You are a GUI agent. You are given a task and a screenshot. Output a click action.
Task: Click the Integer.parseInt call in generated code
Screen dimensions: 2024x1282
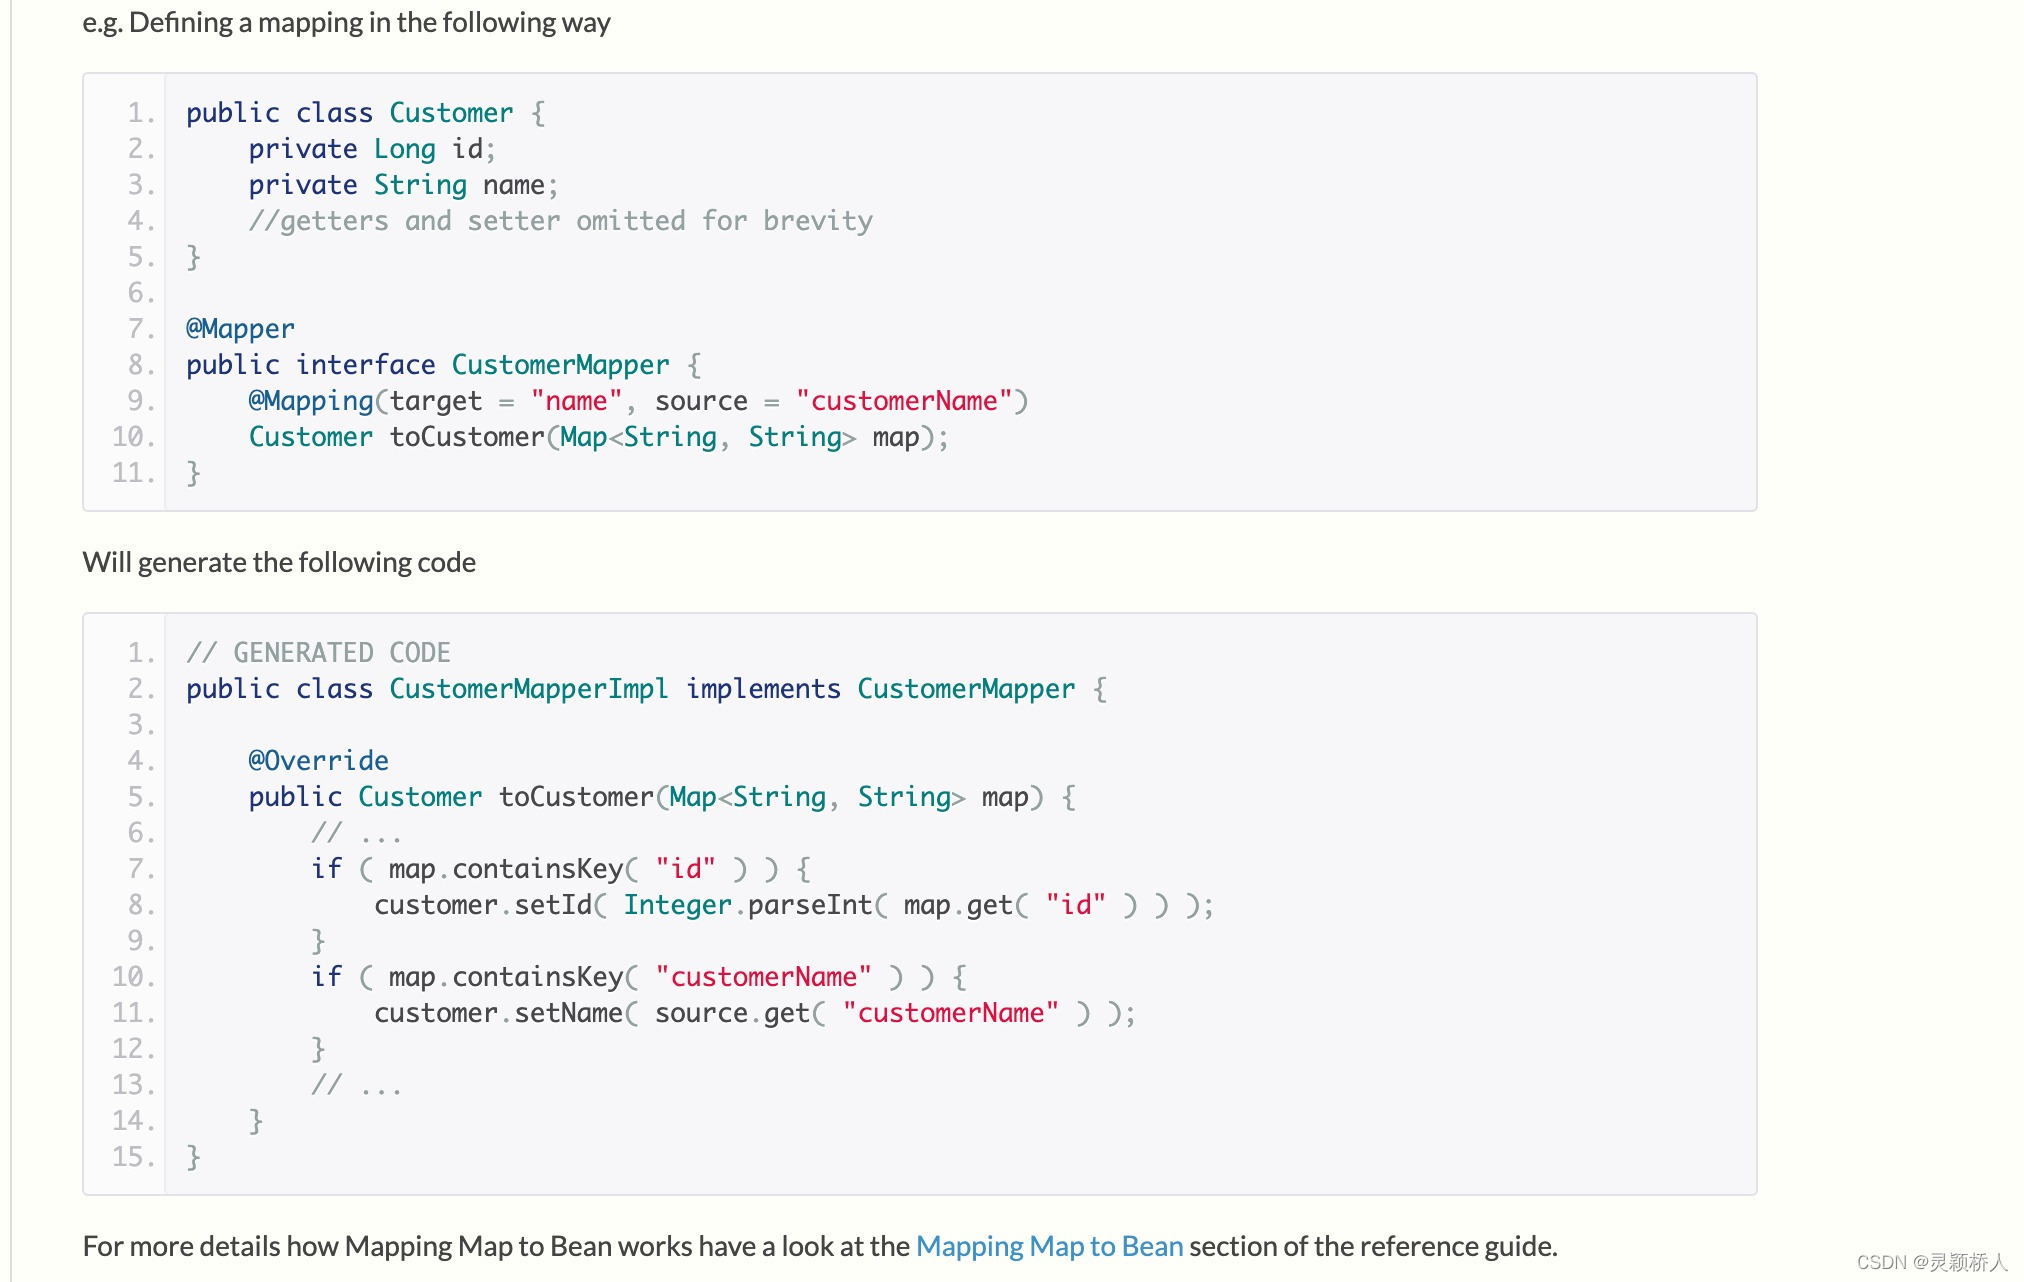pos(746,905)
